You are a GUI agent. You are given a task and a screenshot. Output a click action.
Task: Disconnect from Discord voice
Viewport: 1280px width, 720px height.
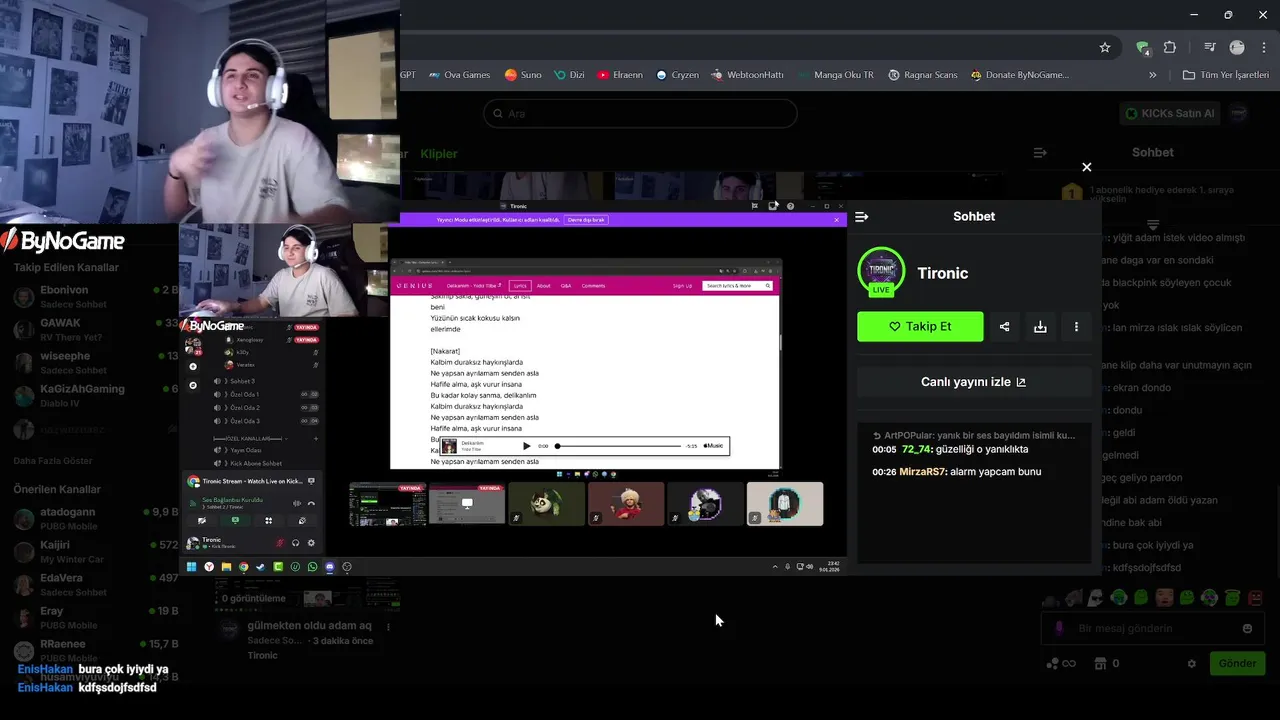coord(311,503)
